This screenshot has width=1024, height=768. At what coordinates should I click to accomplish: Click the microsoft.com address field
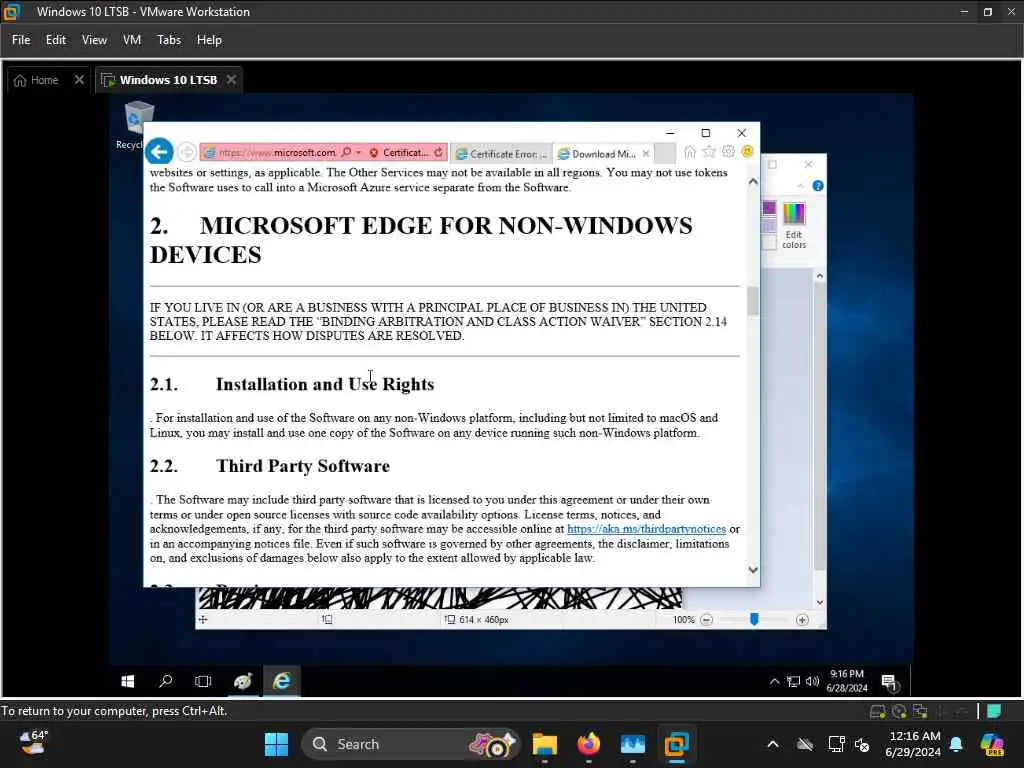pyautogui.click(x=276, y=153)
